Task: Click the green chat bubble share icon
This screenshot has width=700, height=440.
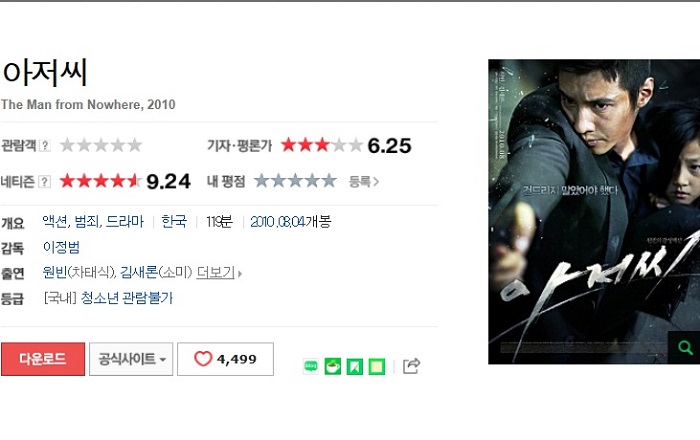Action: click(311, 366)
